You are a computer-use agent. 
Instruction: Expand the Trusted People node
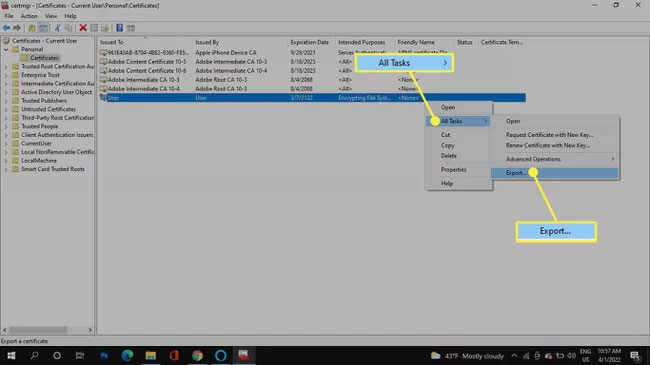(6, 126)
